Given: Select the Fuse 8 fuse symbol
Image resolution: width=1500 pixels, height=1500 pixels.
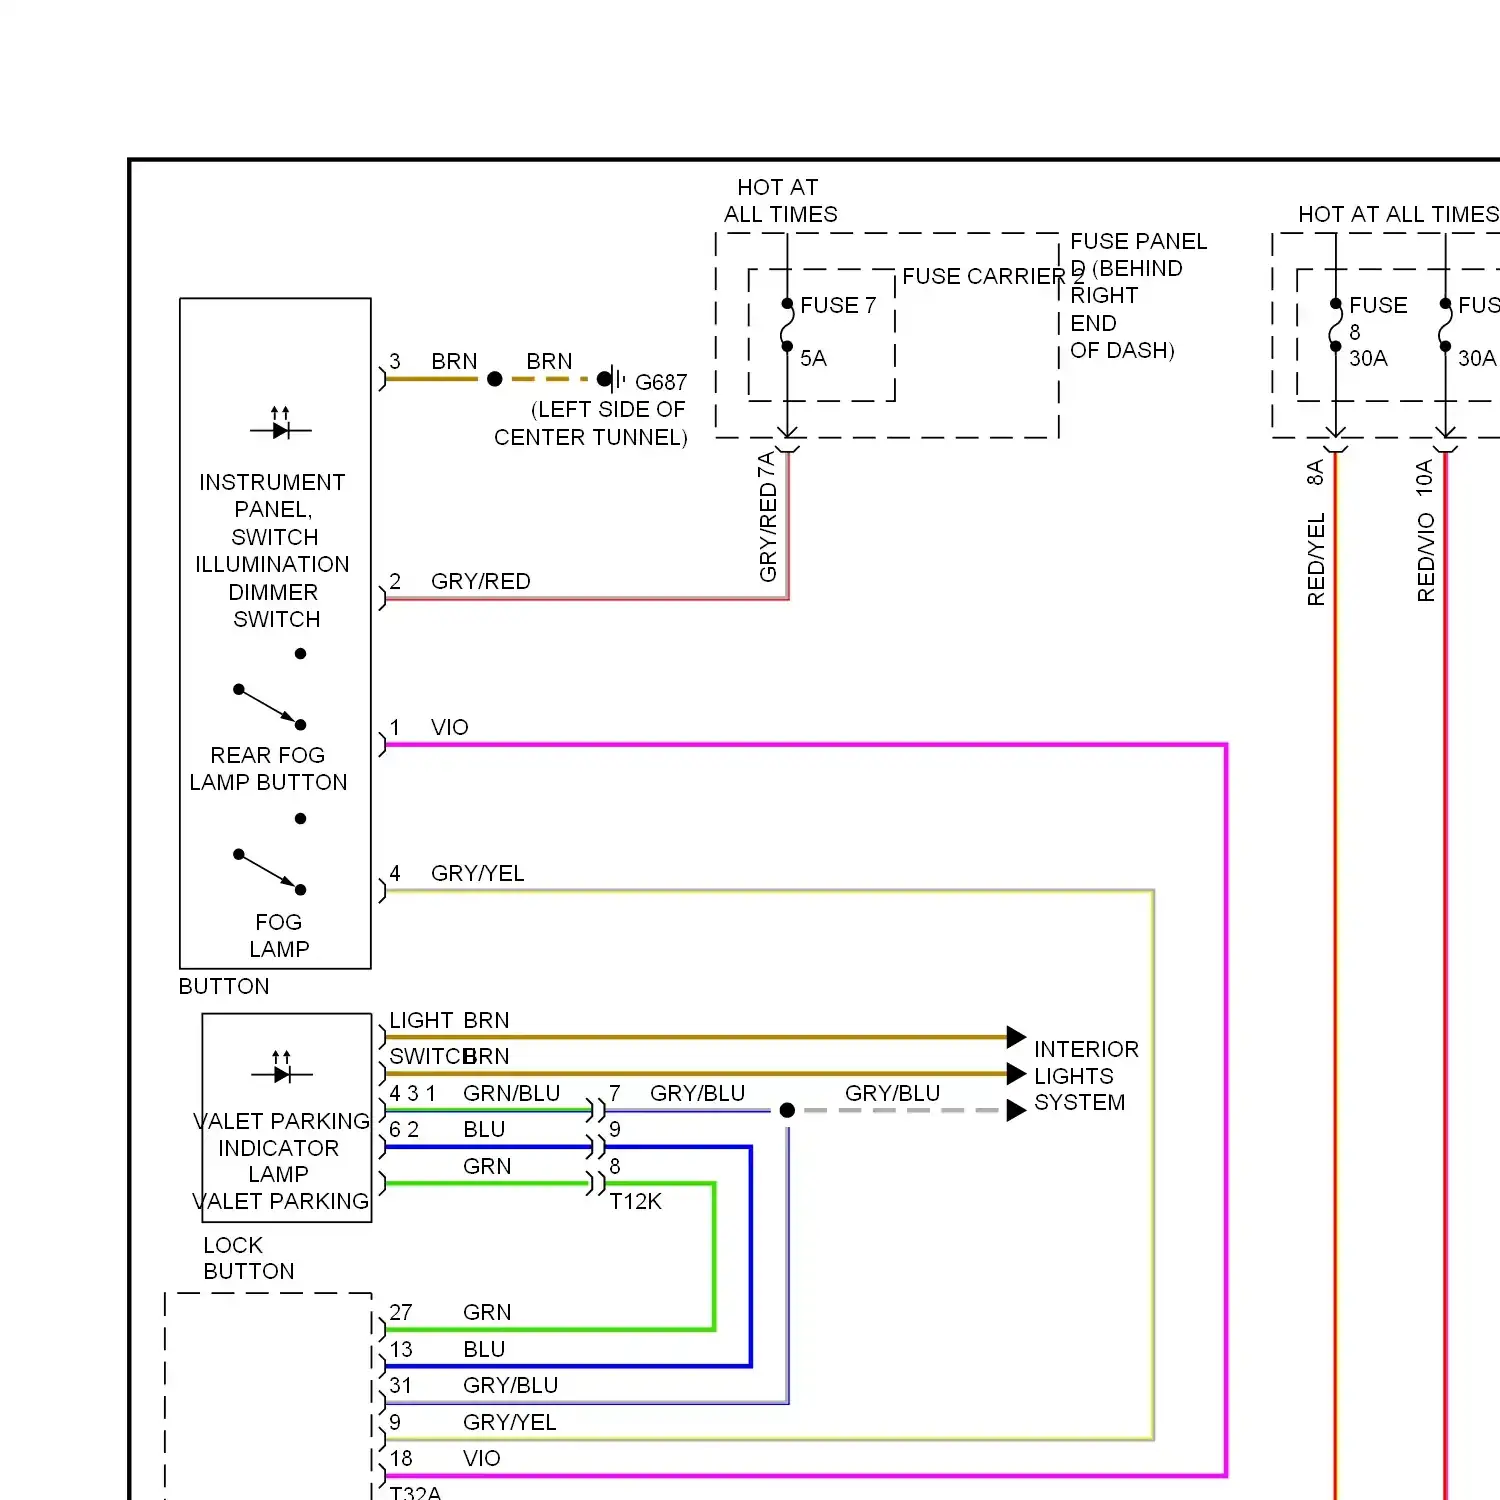Looking at the screenshot, I should pyautogui.click(x=1336, y=325).
